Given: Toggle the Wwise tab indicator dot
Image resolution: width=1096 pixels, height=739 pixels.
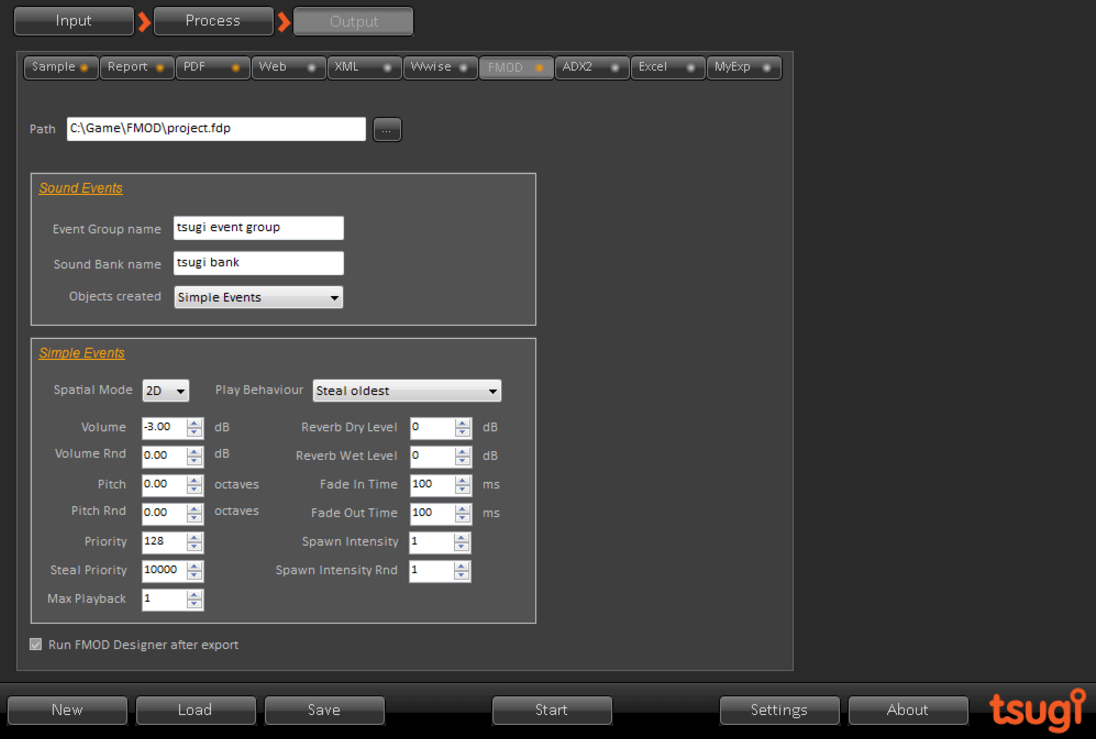Looking at the screenshot, I should 463,68.
